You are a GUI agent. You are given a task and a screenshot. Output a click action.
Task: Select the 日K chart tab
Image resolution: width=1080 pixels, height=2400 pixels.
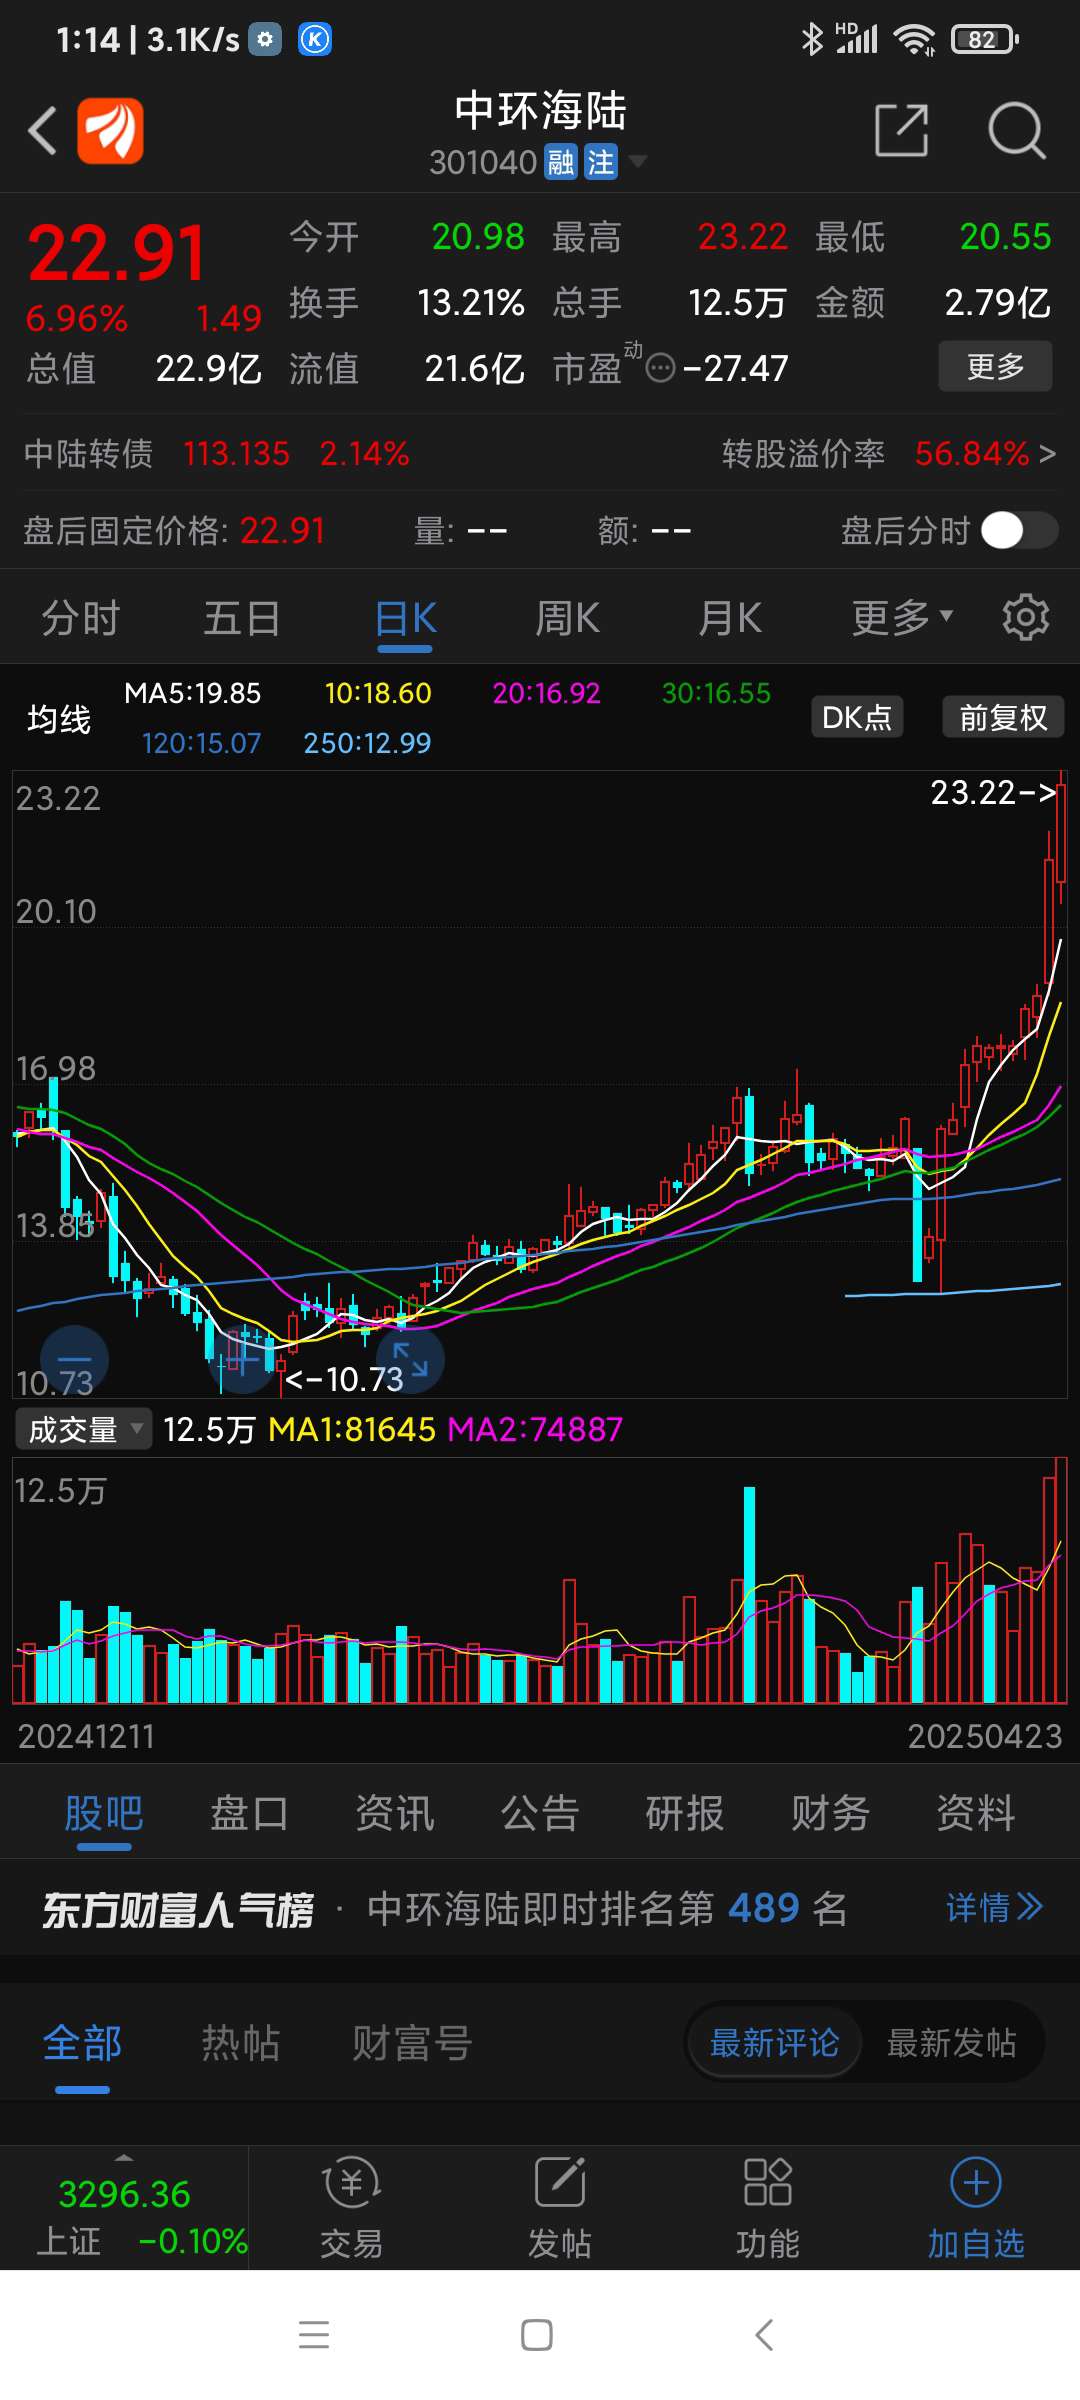(405, 618)
